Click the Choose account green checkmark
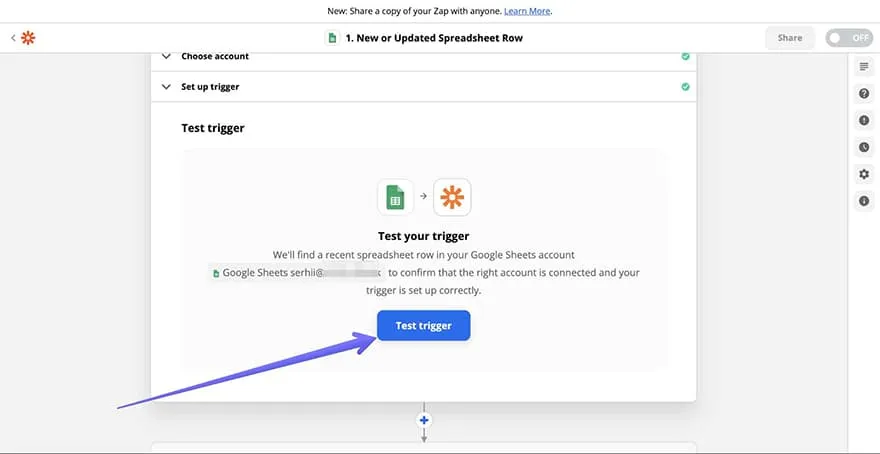880x454 pixels. (685, 57)
